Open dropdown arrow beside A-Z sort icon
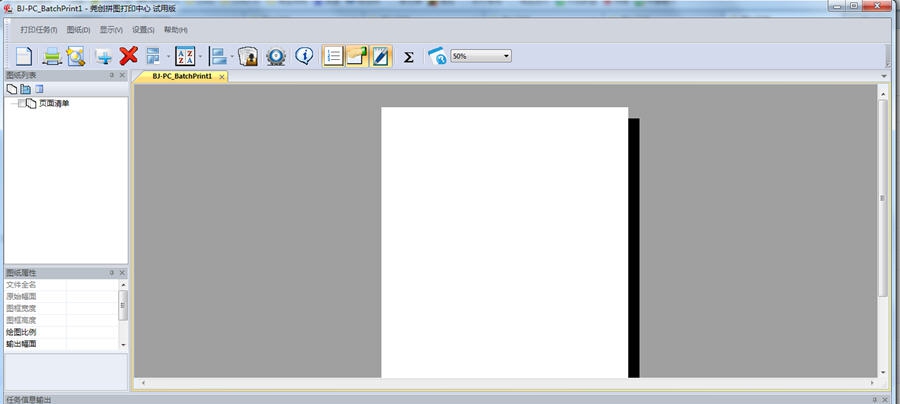 click(x=200, y=56)
